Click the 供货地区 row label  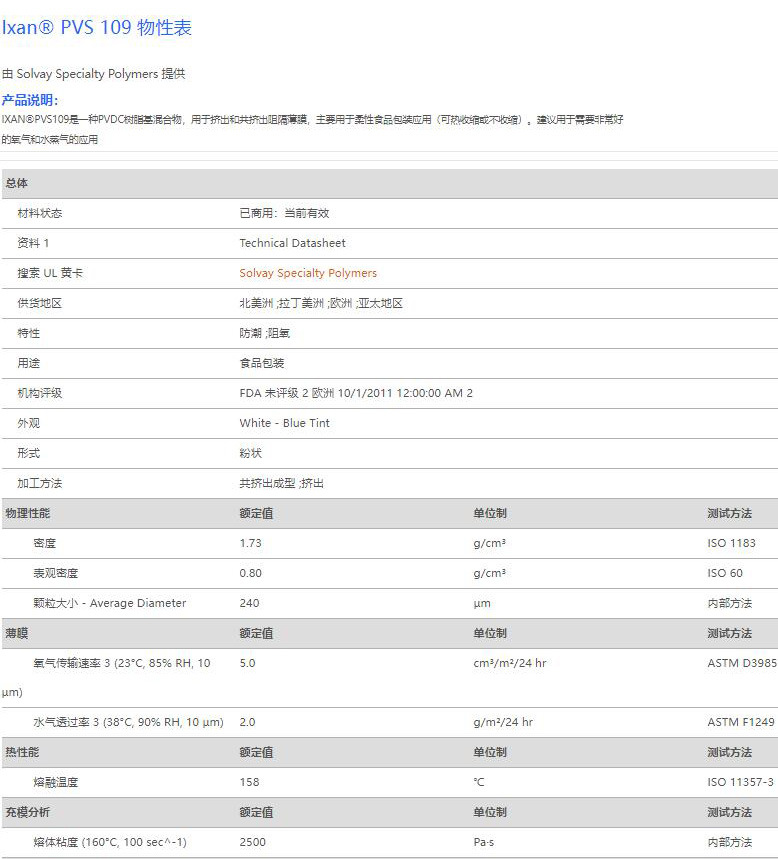click(x=39, y=303)
